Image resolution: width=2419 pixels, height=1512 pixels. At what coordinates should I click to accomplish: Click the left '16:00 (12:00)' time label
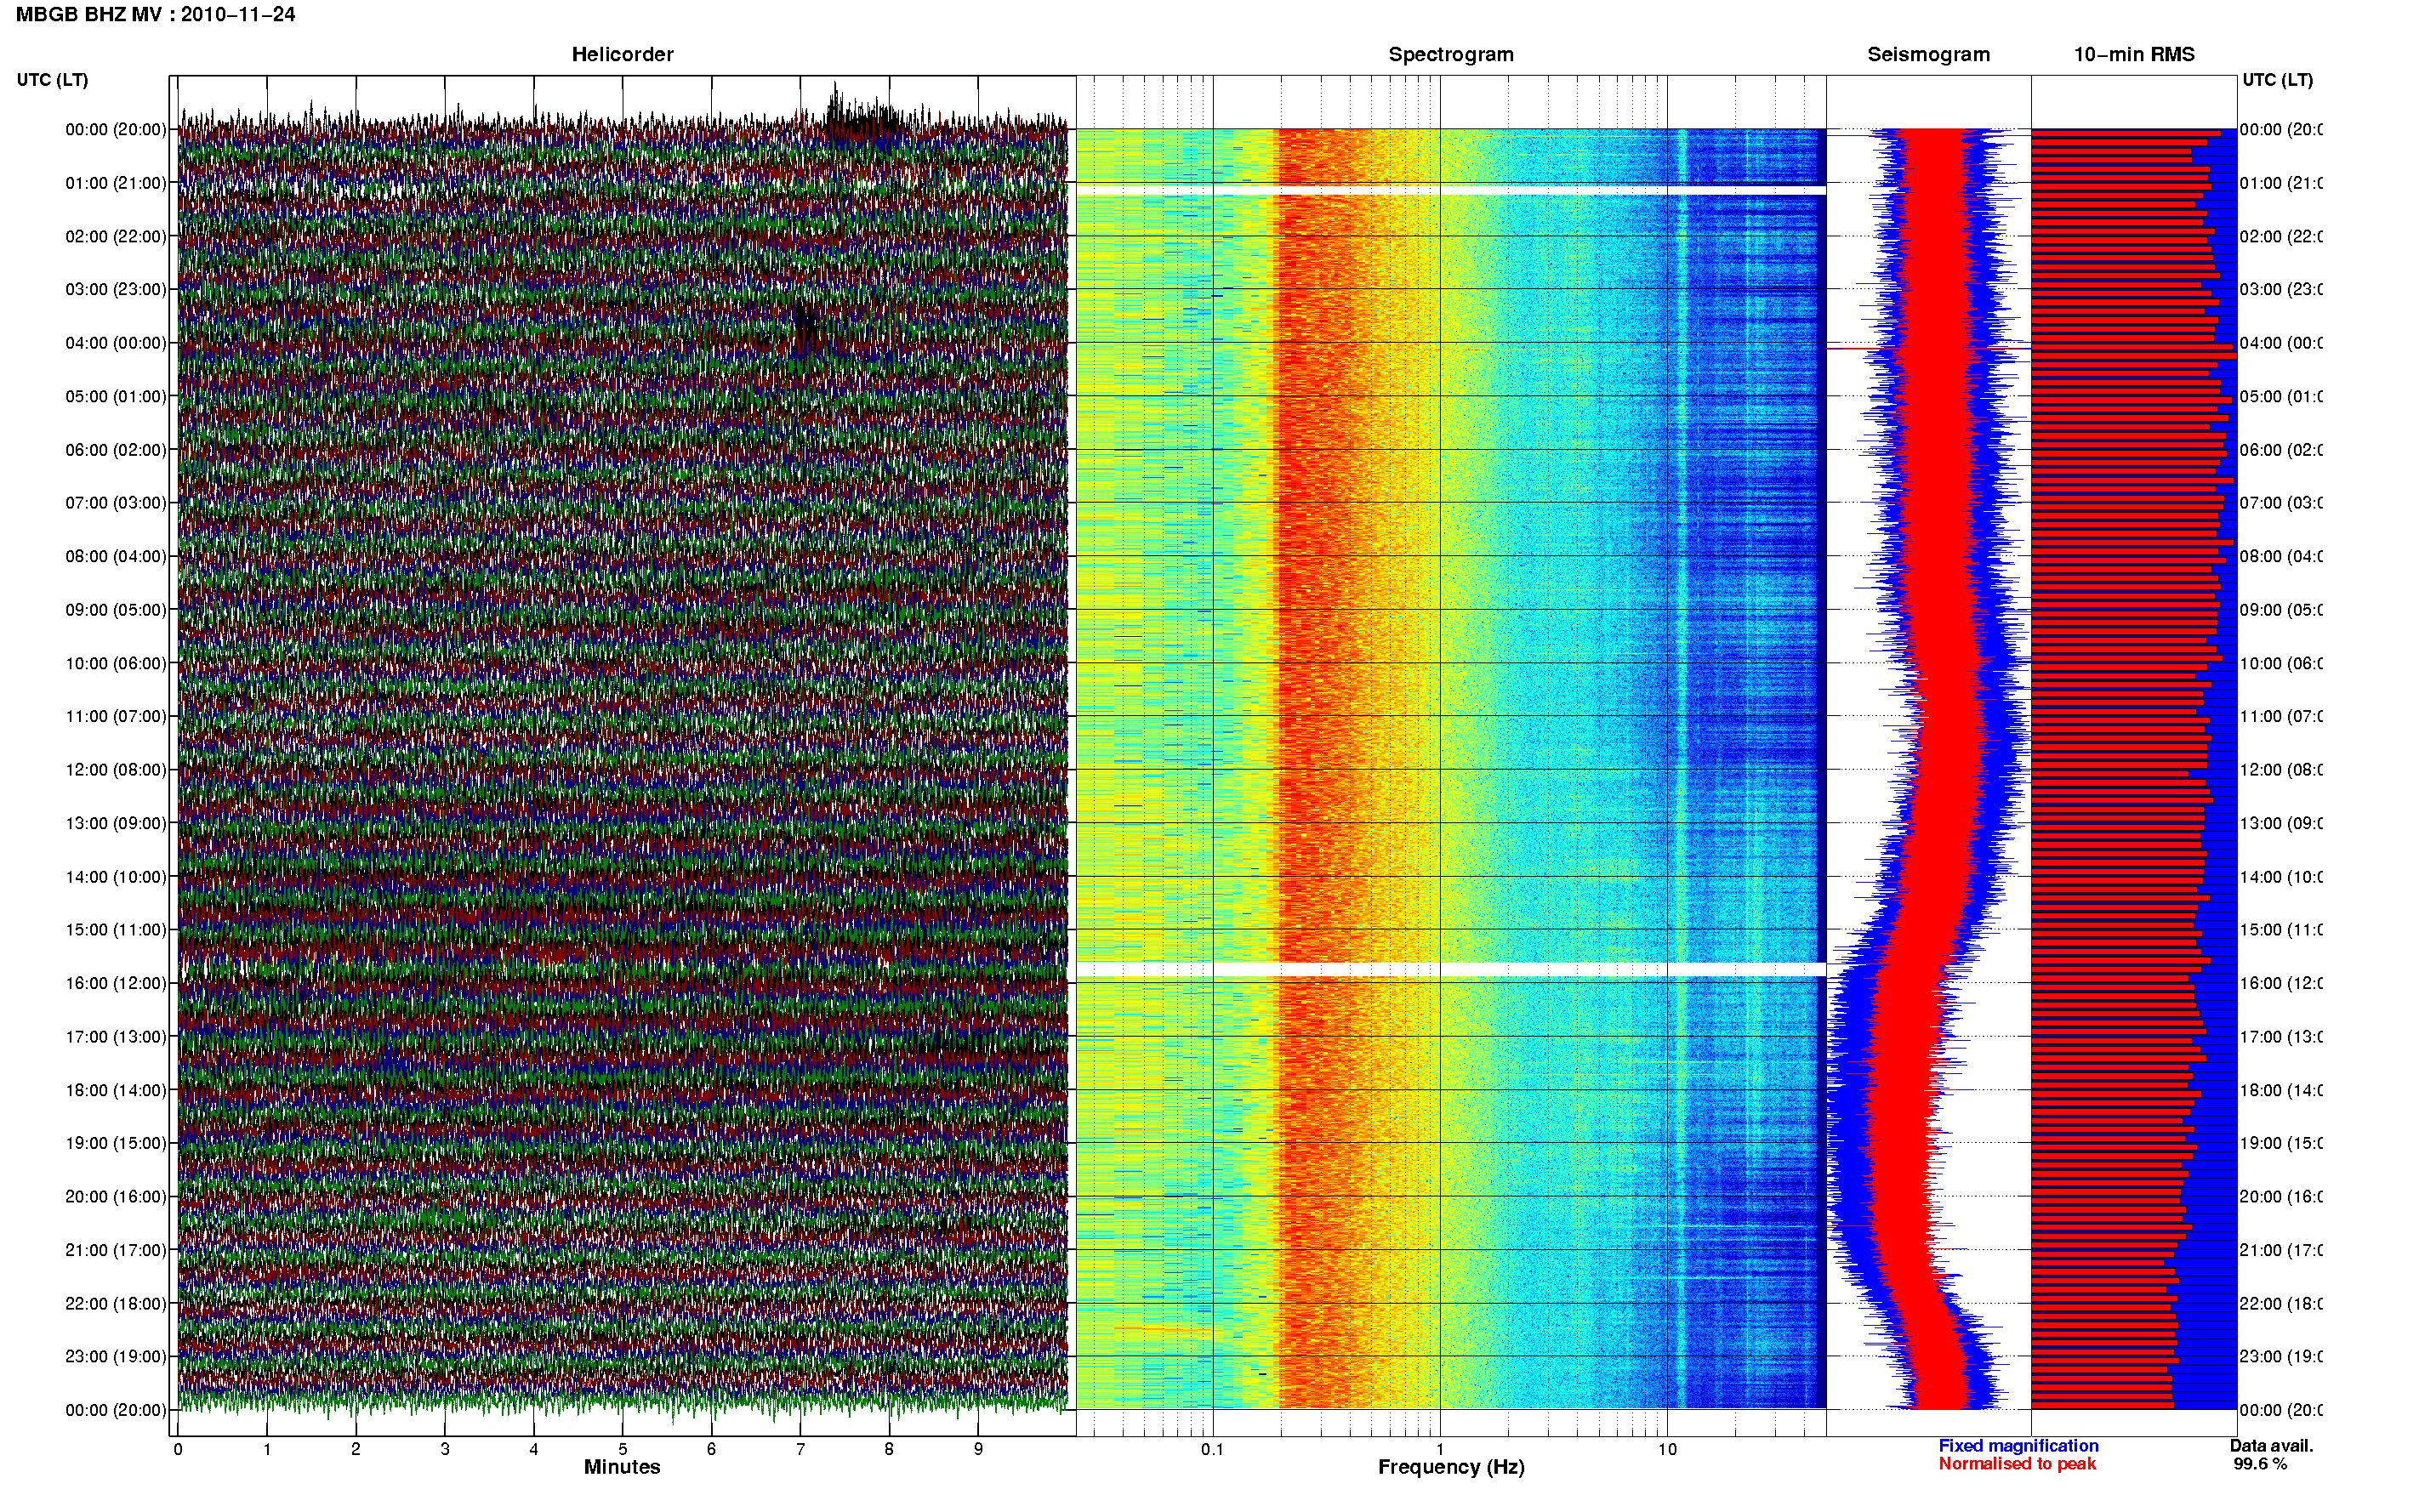pos(116,983)
